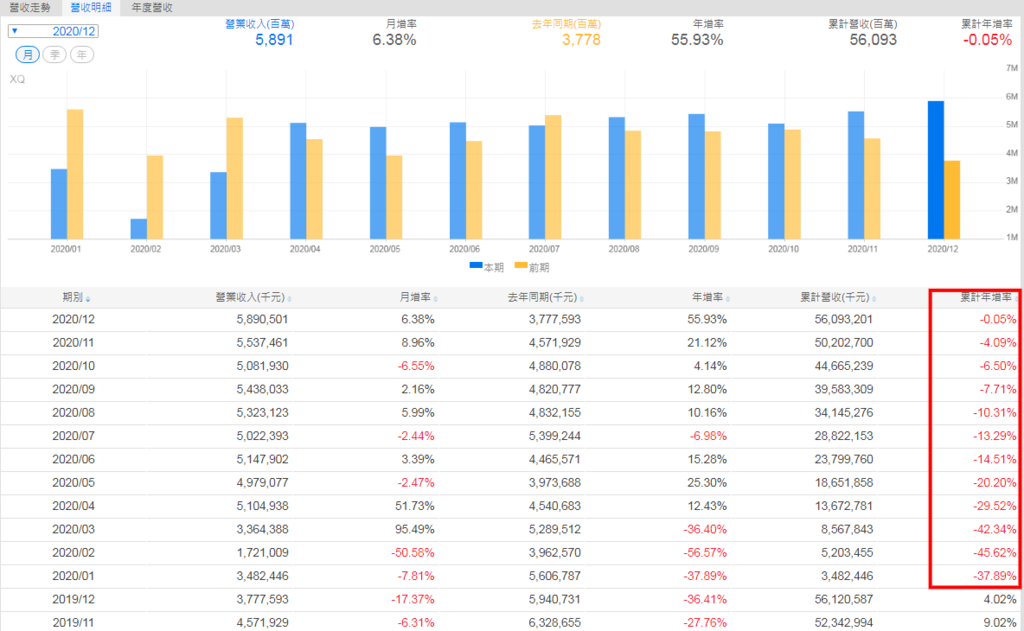Click the 5,891 營業收入 summary value
The width and height of the screenshot is (1024, 631).
point(274,40)
